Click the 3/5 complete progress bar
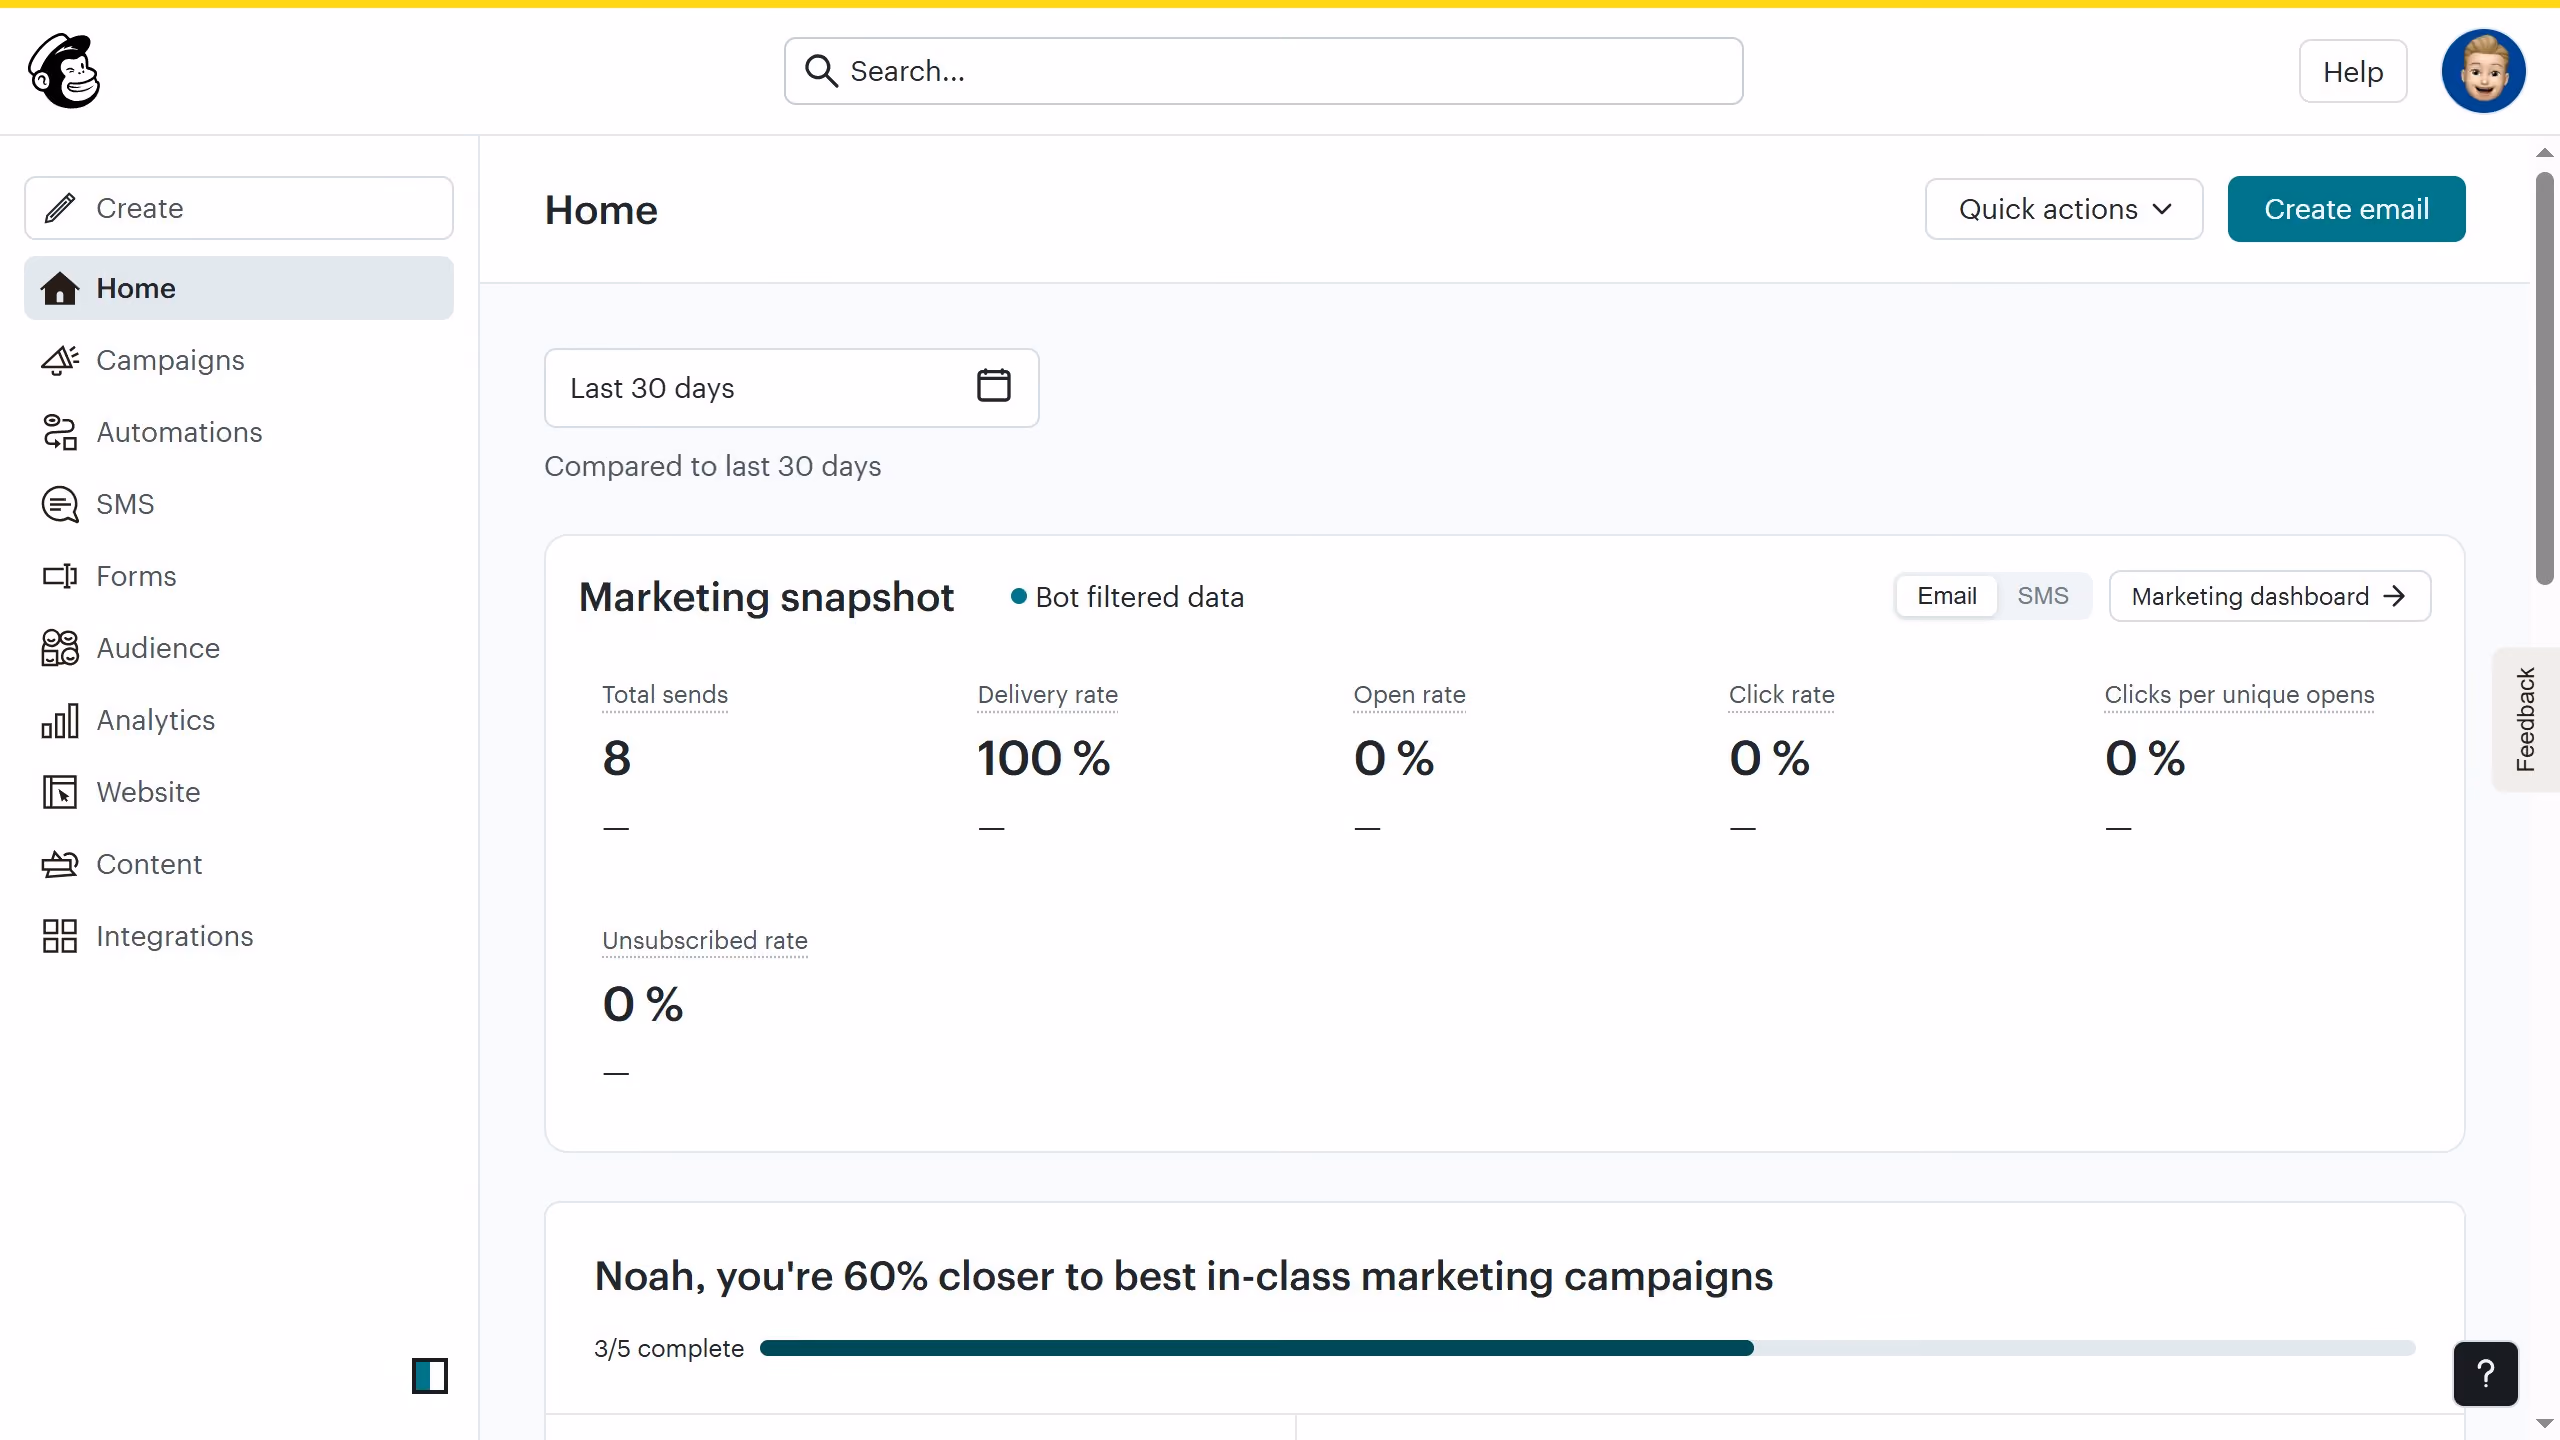Viewport: 2560px width, 1440px height. (1587, 1348)
